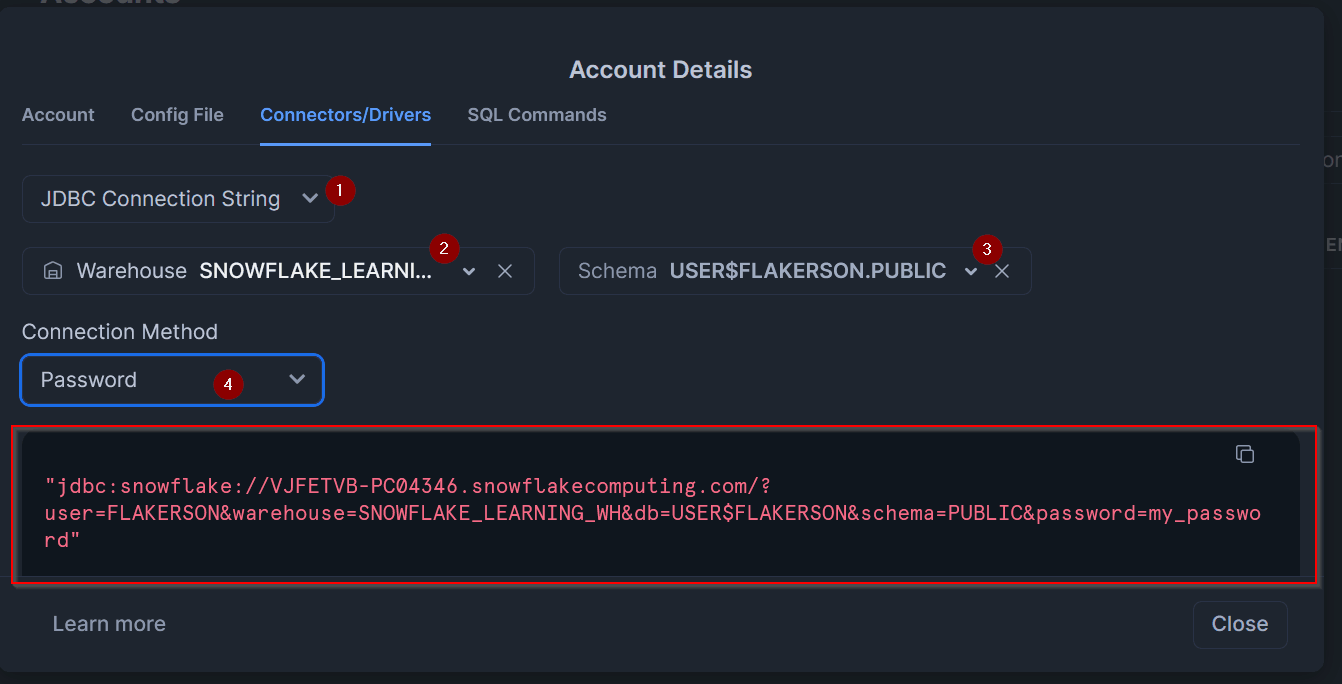This screenshot has width=1342, height=684.
Task: Expand the Schema chevron arrow
Action: coord(970,271)
